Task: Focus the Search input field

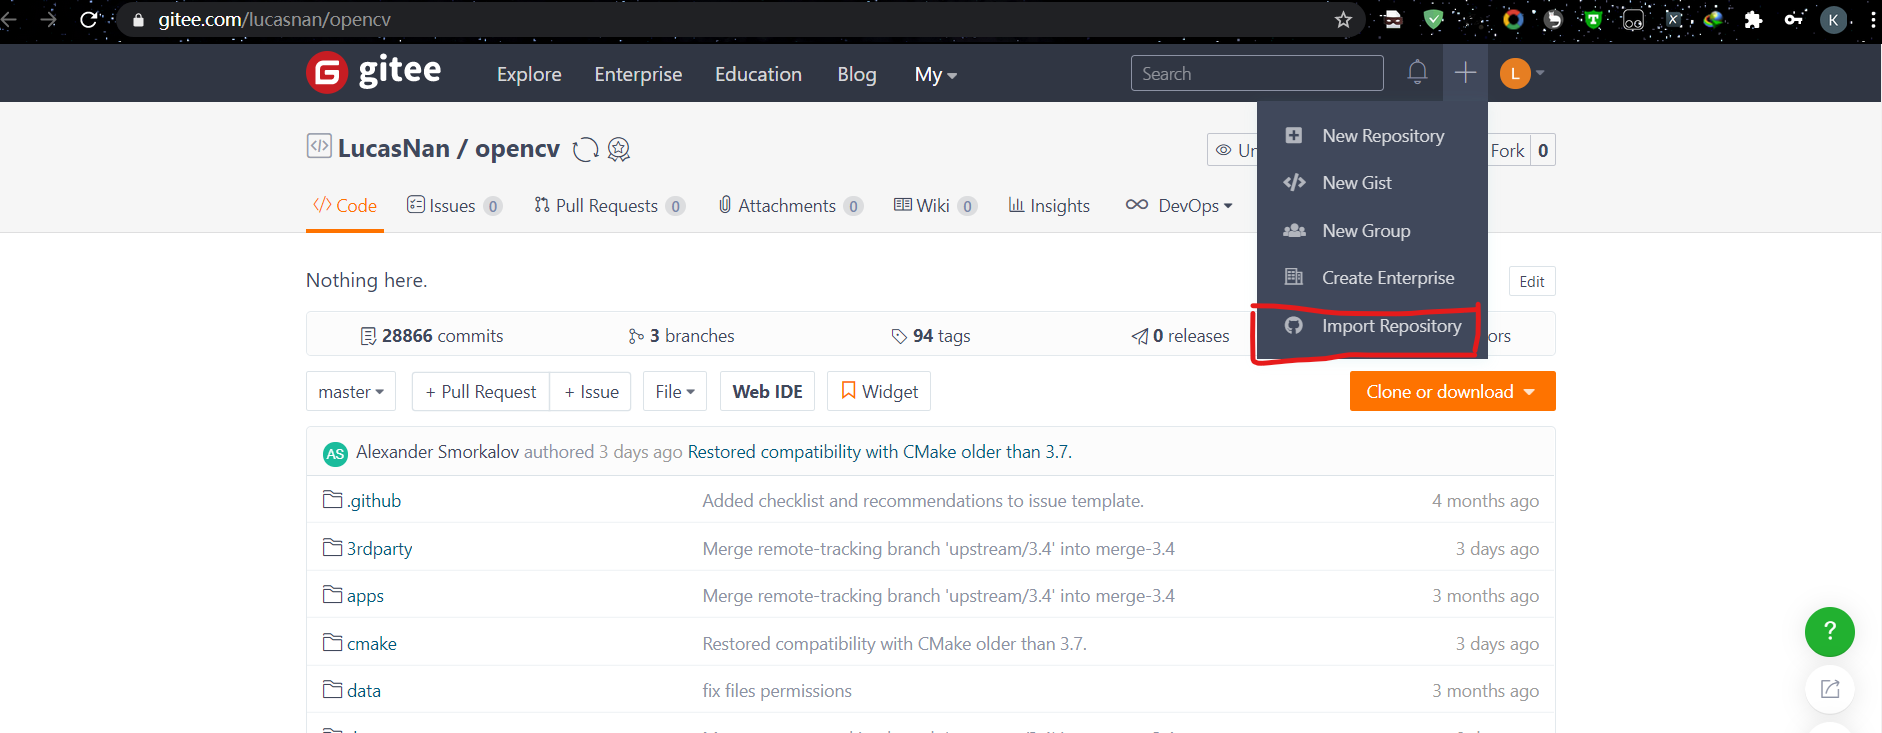Action: 1257,73
